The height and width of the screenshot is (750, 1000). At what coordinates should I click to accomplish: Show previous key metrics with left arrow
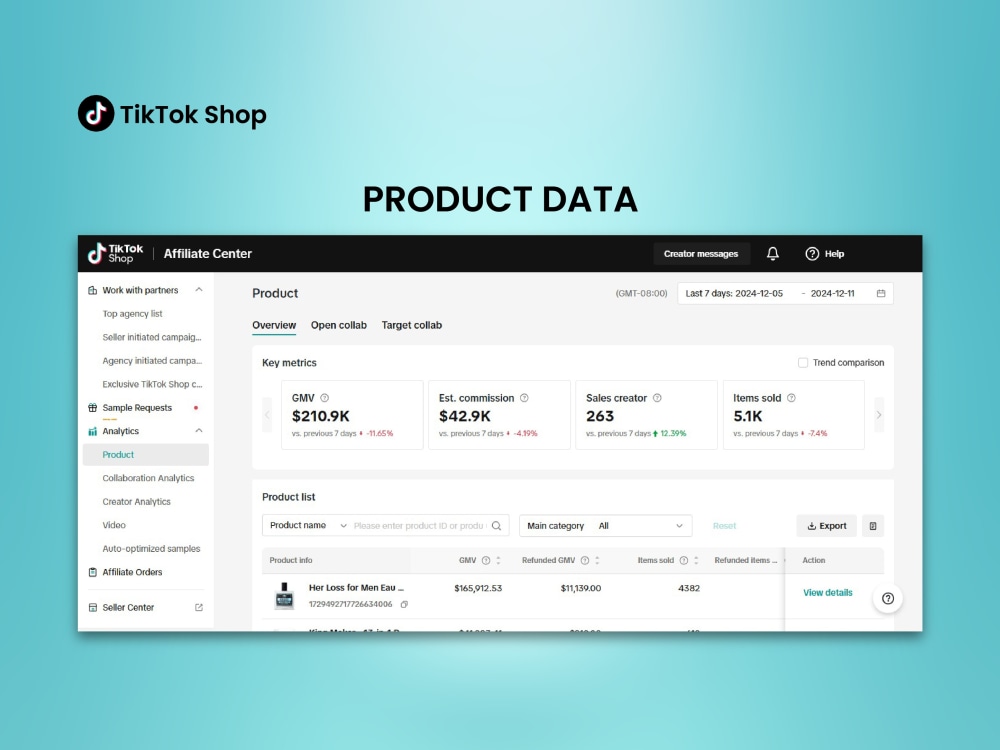click(x=267, y=415)
